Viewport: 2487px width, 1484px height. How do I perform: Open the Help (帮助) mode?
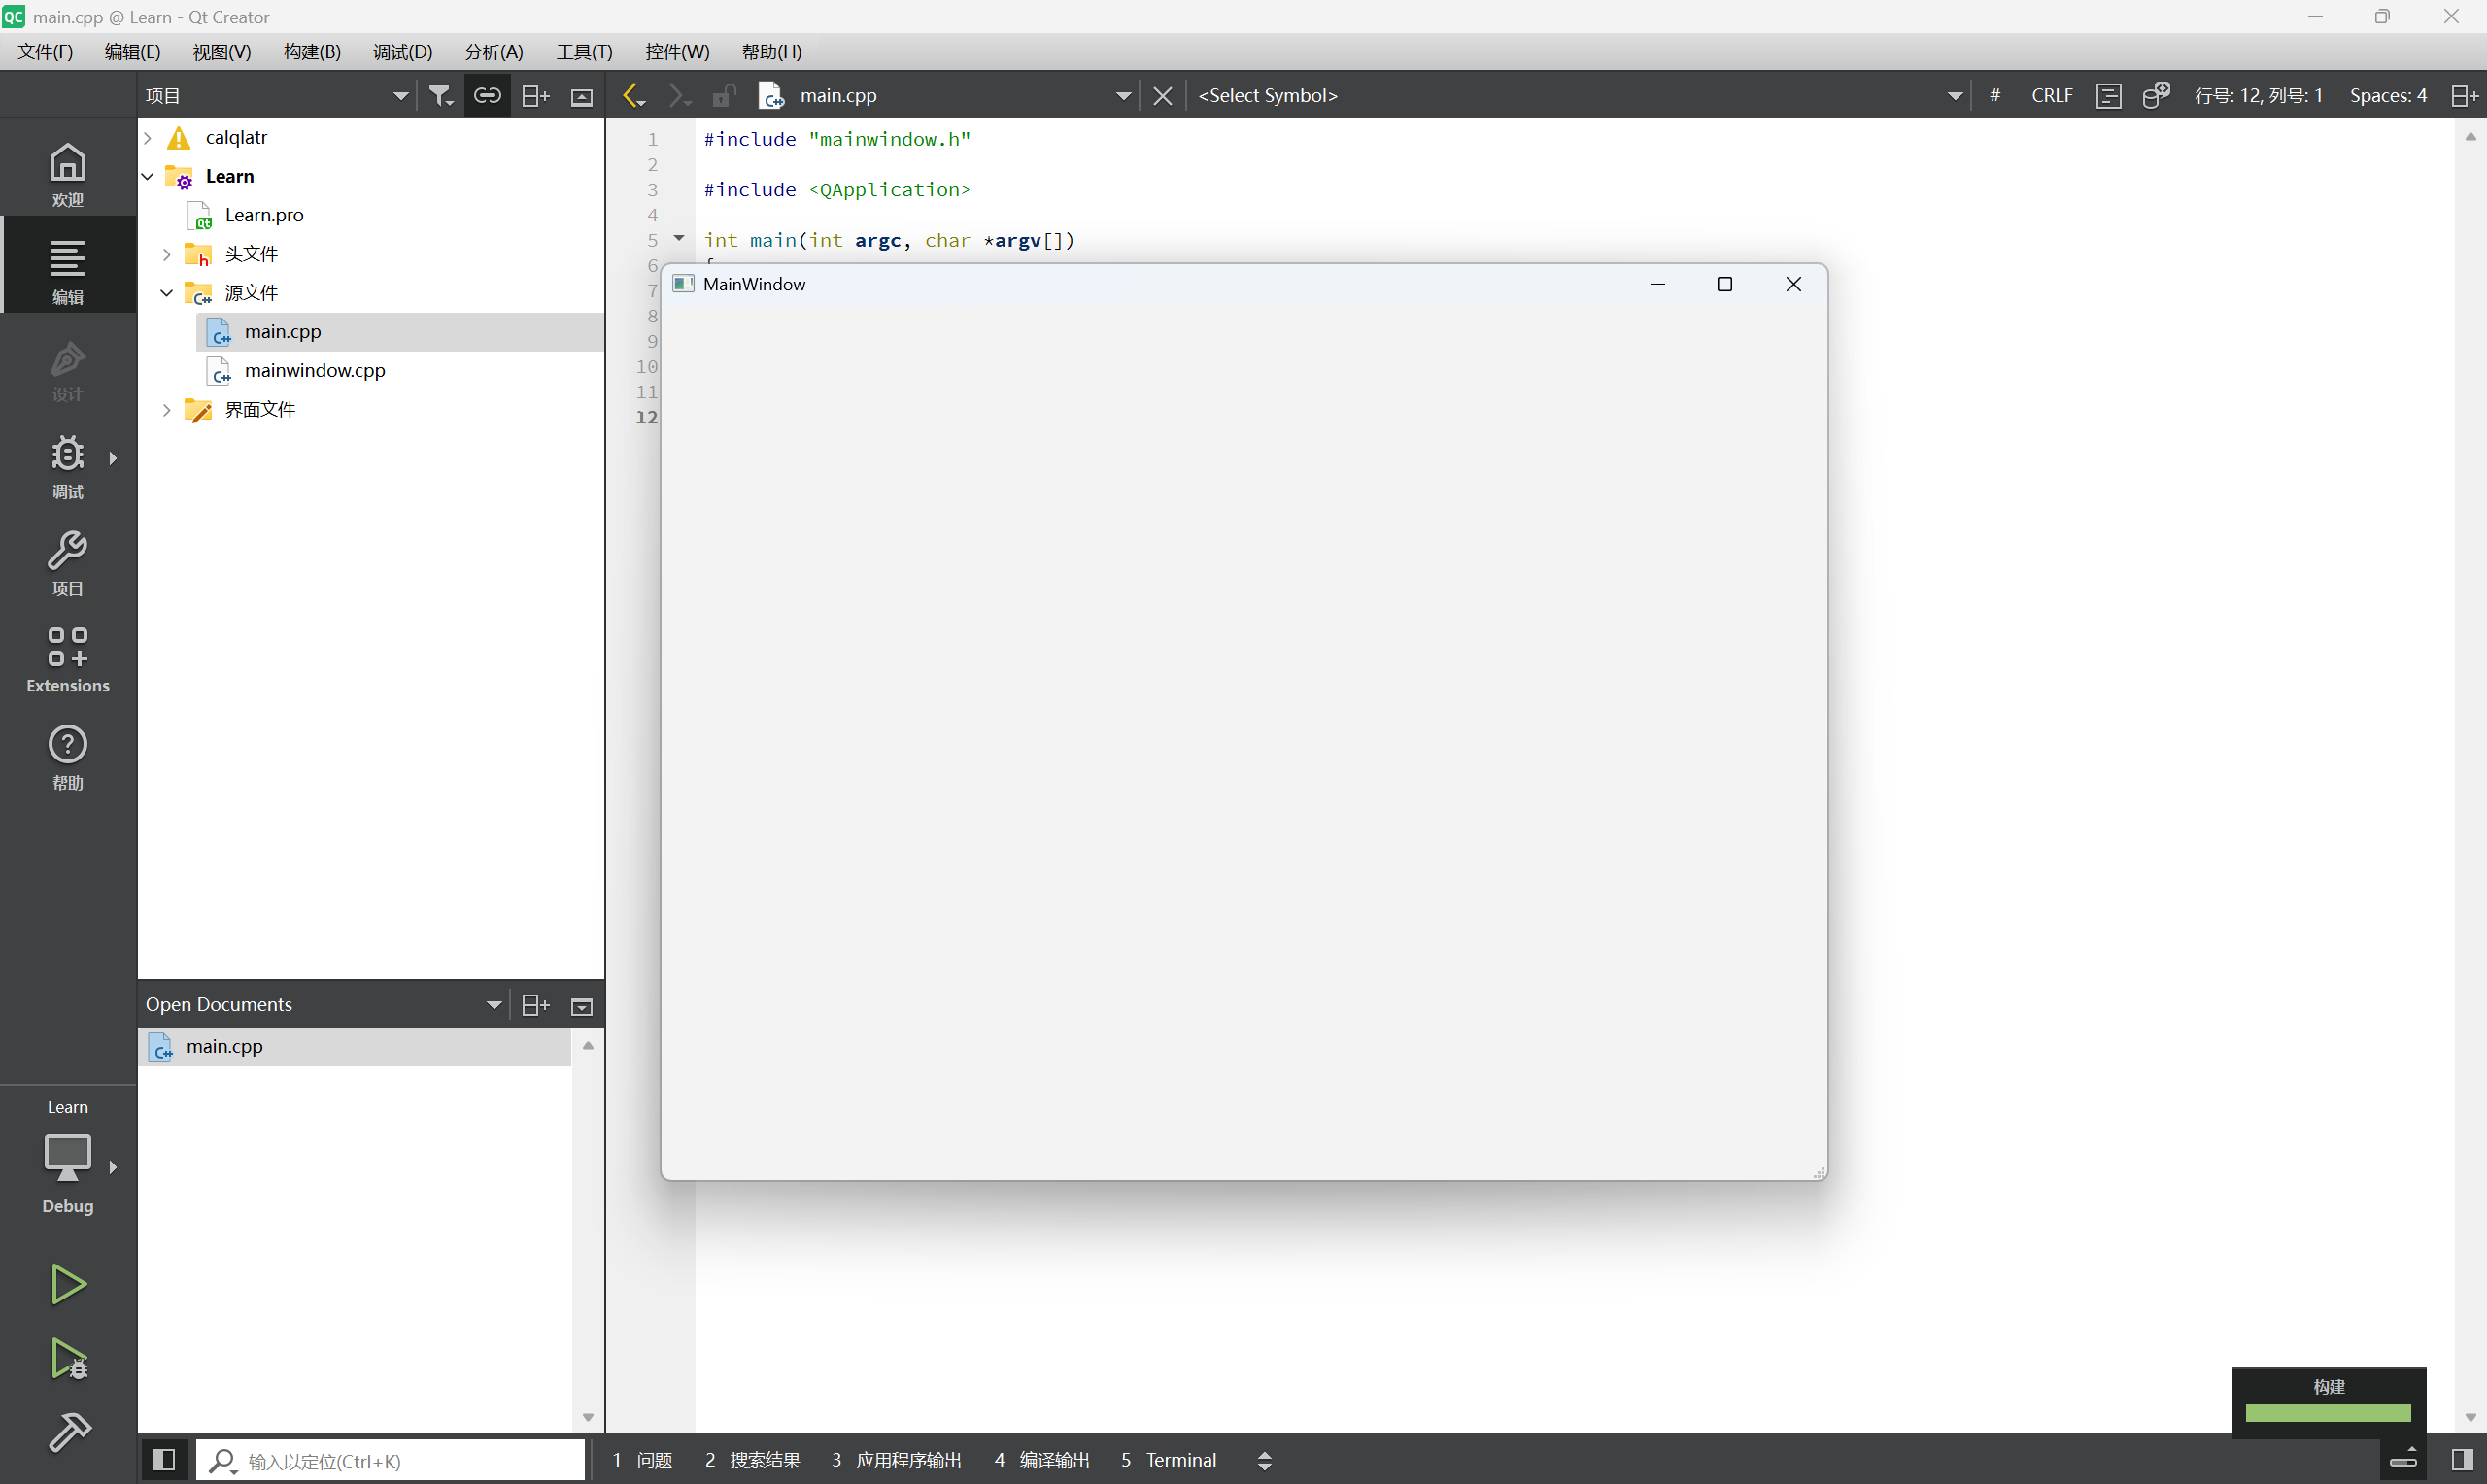click(x=68, y=757)
